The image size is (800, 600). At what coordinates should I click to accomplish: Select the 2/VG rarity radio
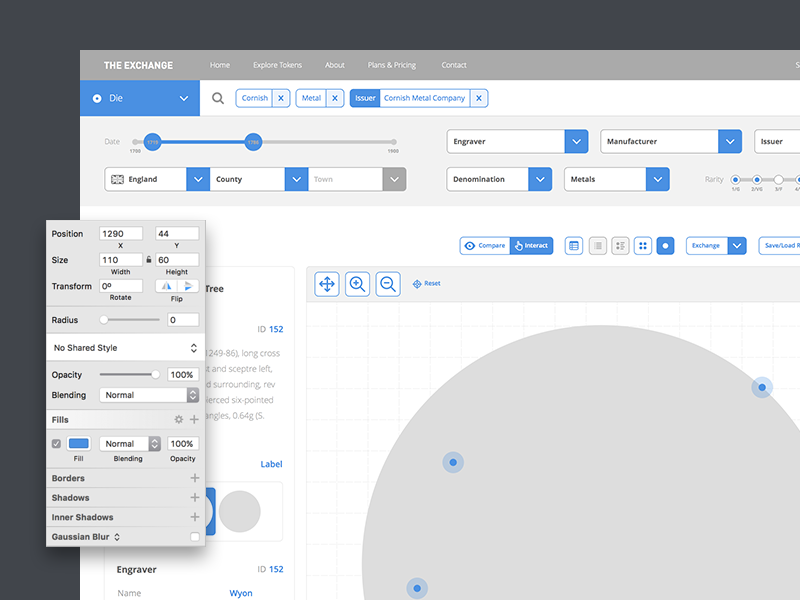[757, 180]
